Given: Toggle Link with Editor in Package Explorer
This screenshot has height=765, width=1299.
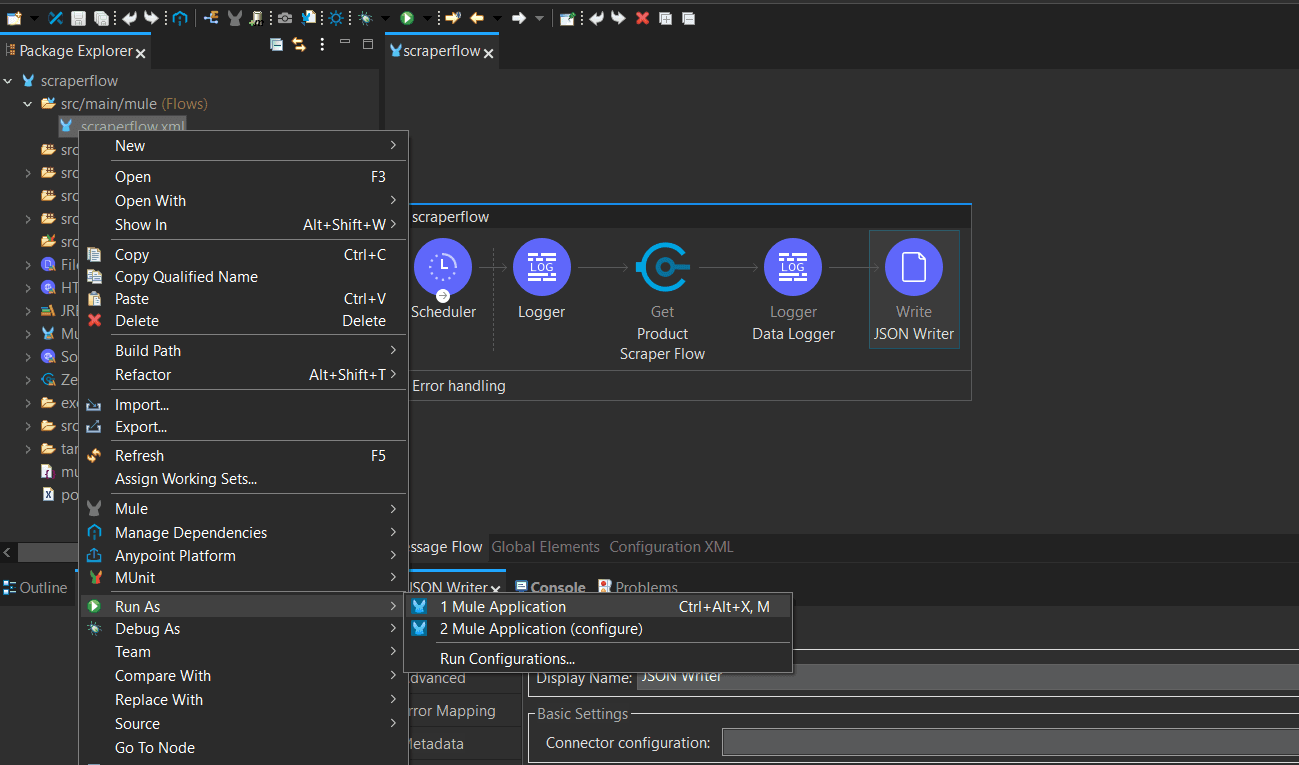Looking at the screenshot, I should (x=299, y=44).
